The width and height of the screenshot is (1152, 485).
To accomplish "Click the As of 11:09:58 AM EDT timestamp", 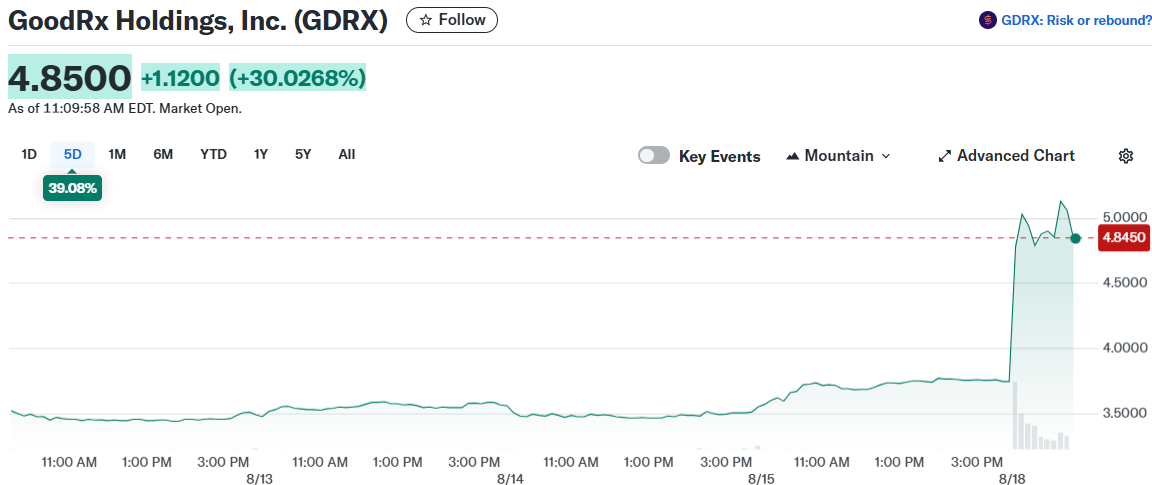I will tap(125, 109).
